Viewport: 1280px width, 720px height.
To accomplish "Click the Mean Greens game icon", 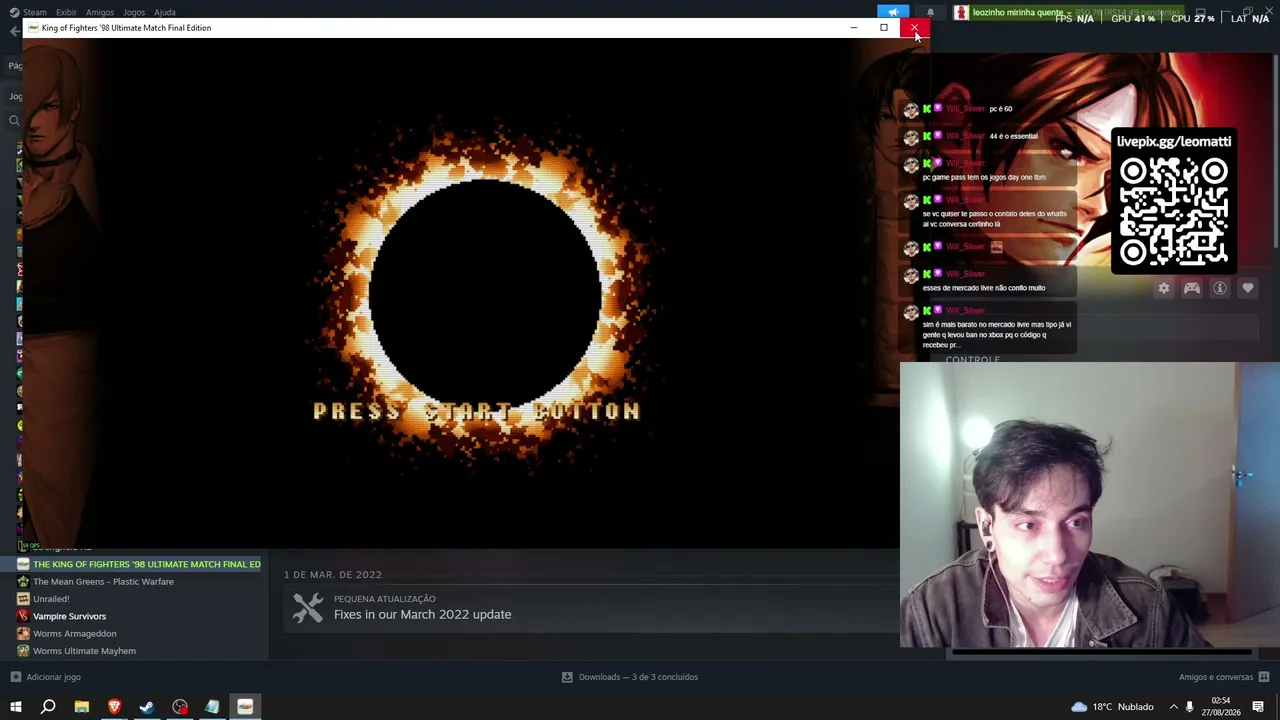I will (x=23, y=581).
